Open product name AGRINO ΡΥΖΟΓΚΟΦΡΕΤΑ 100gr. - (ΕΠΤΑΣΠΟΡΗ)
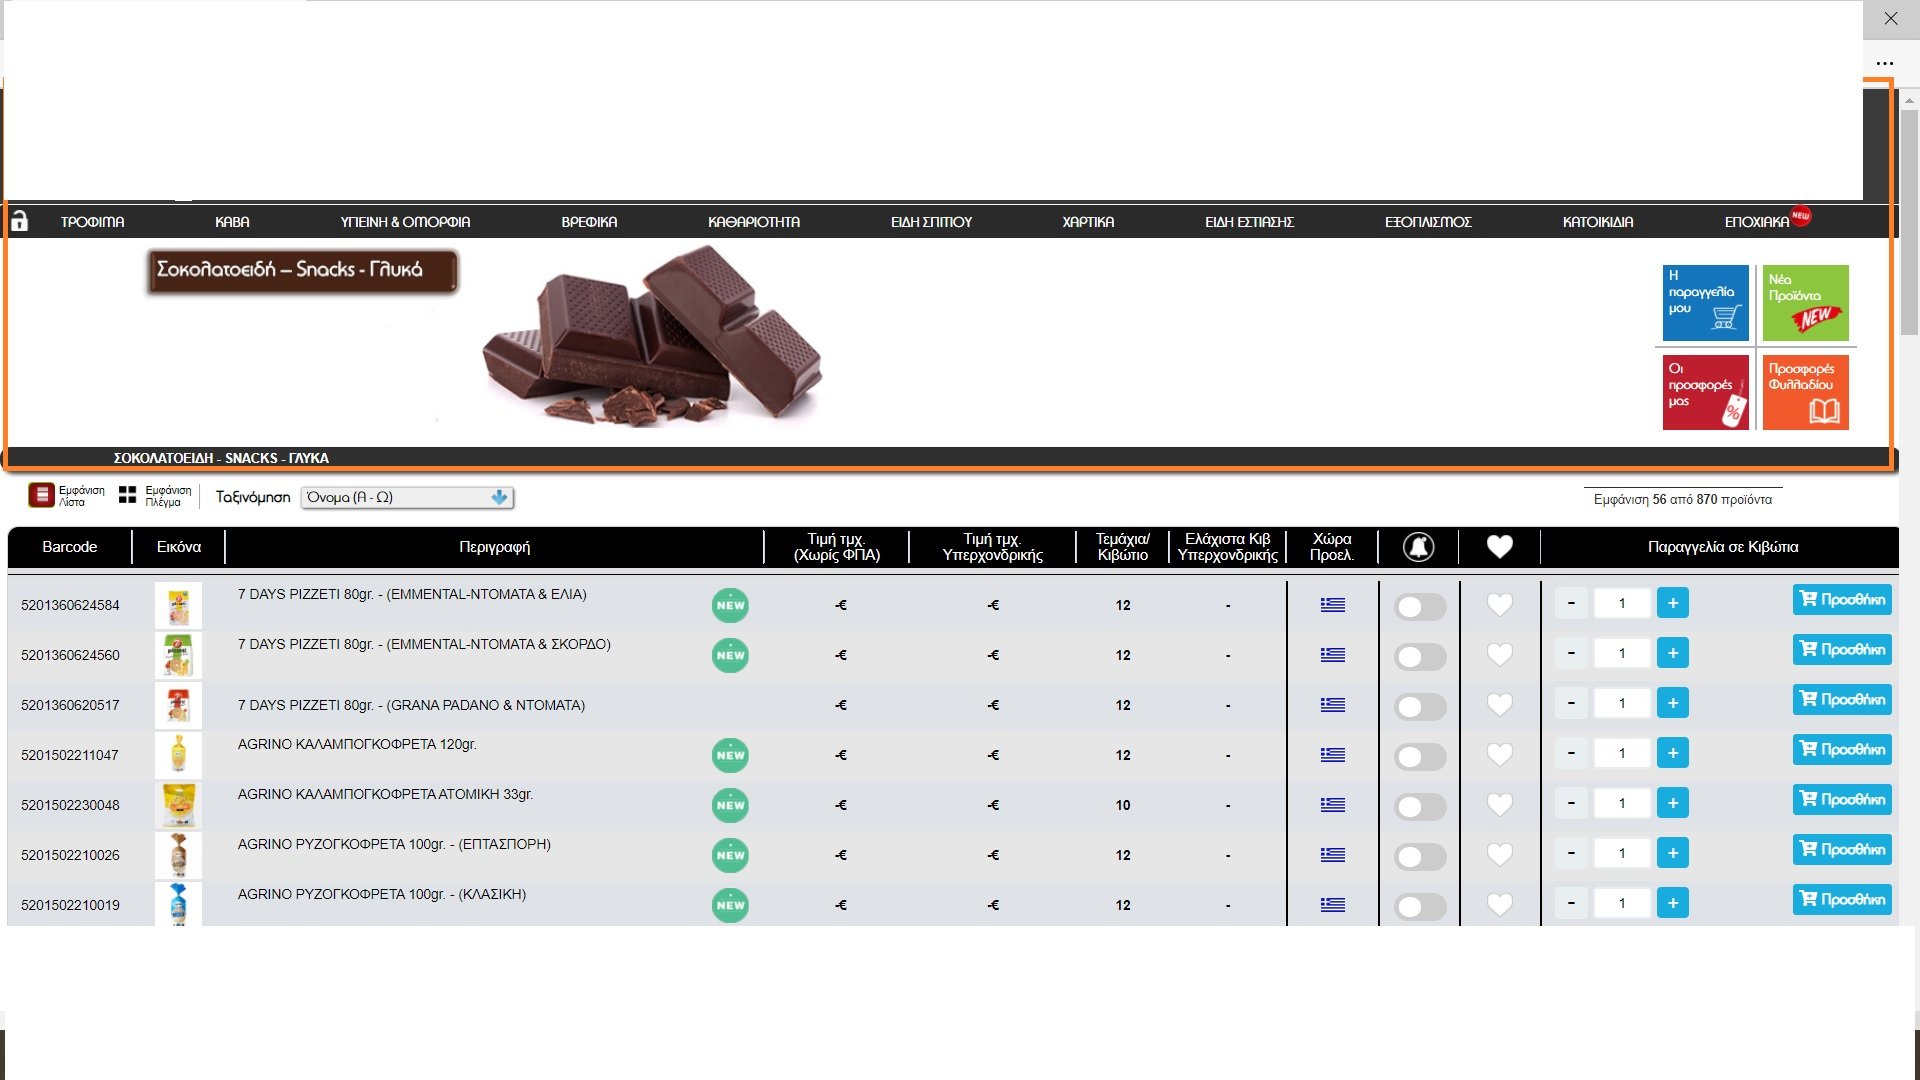 [394, 844]
